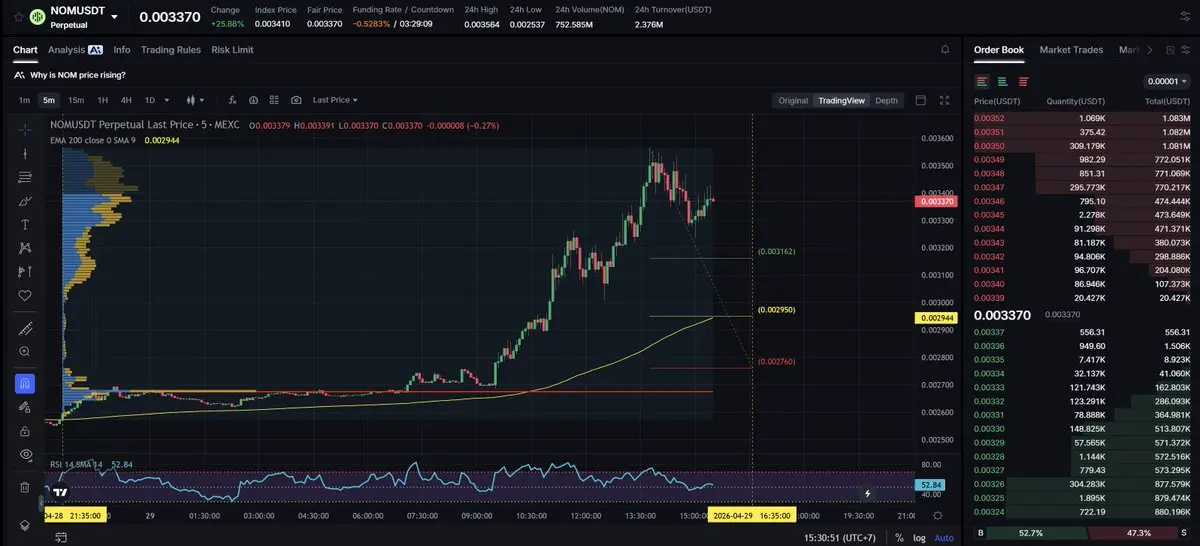Open the indicators fx button
Screen dimensions: 1200x546
(x=232, y=100)
